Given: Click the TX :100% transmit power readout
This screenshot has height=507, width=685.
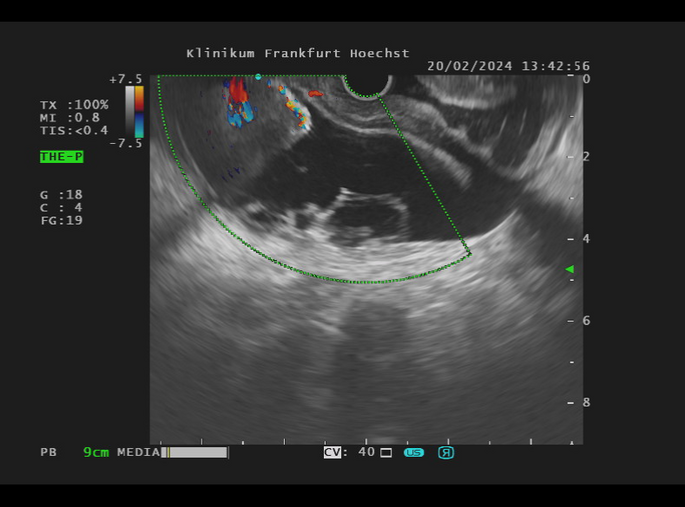Looking at the screenshot, I should tap(74, 105).
